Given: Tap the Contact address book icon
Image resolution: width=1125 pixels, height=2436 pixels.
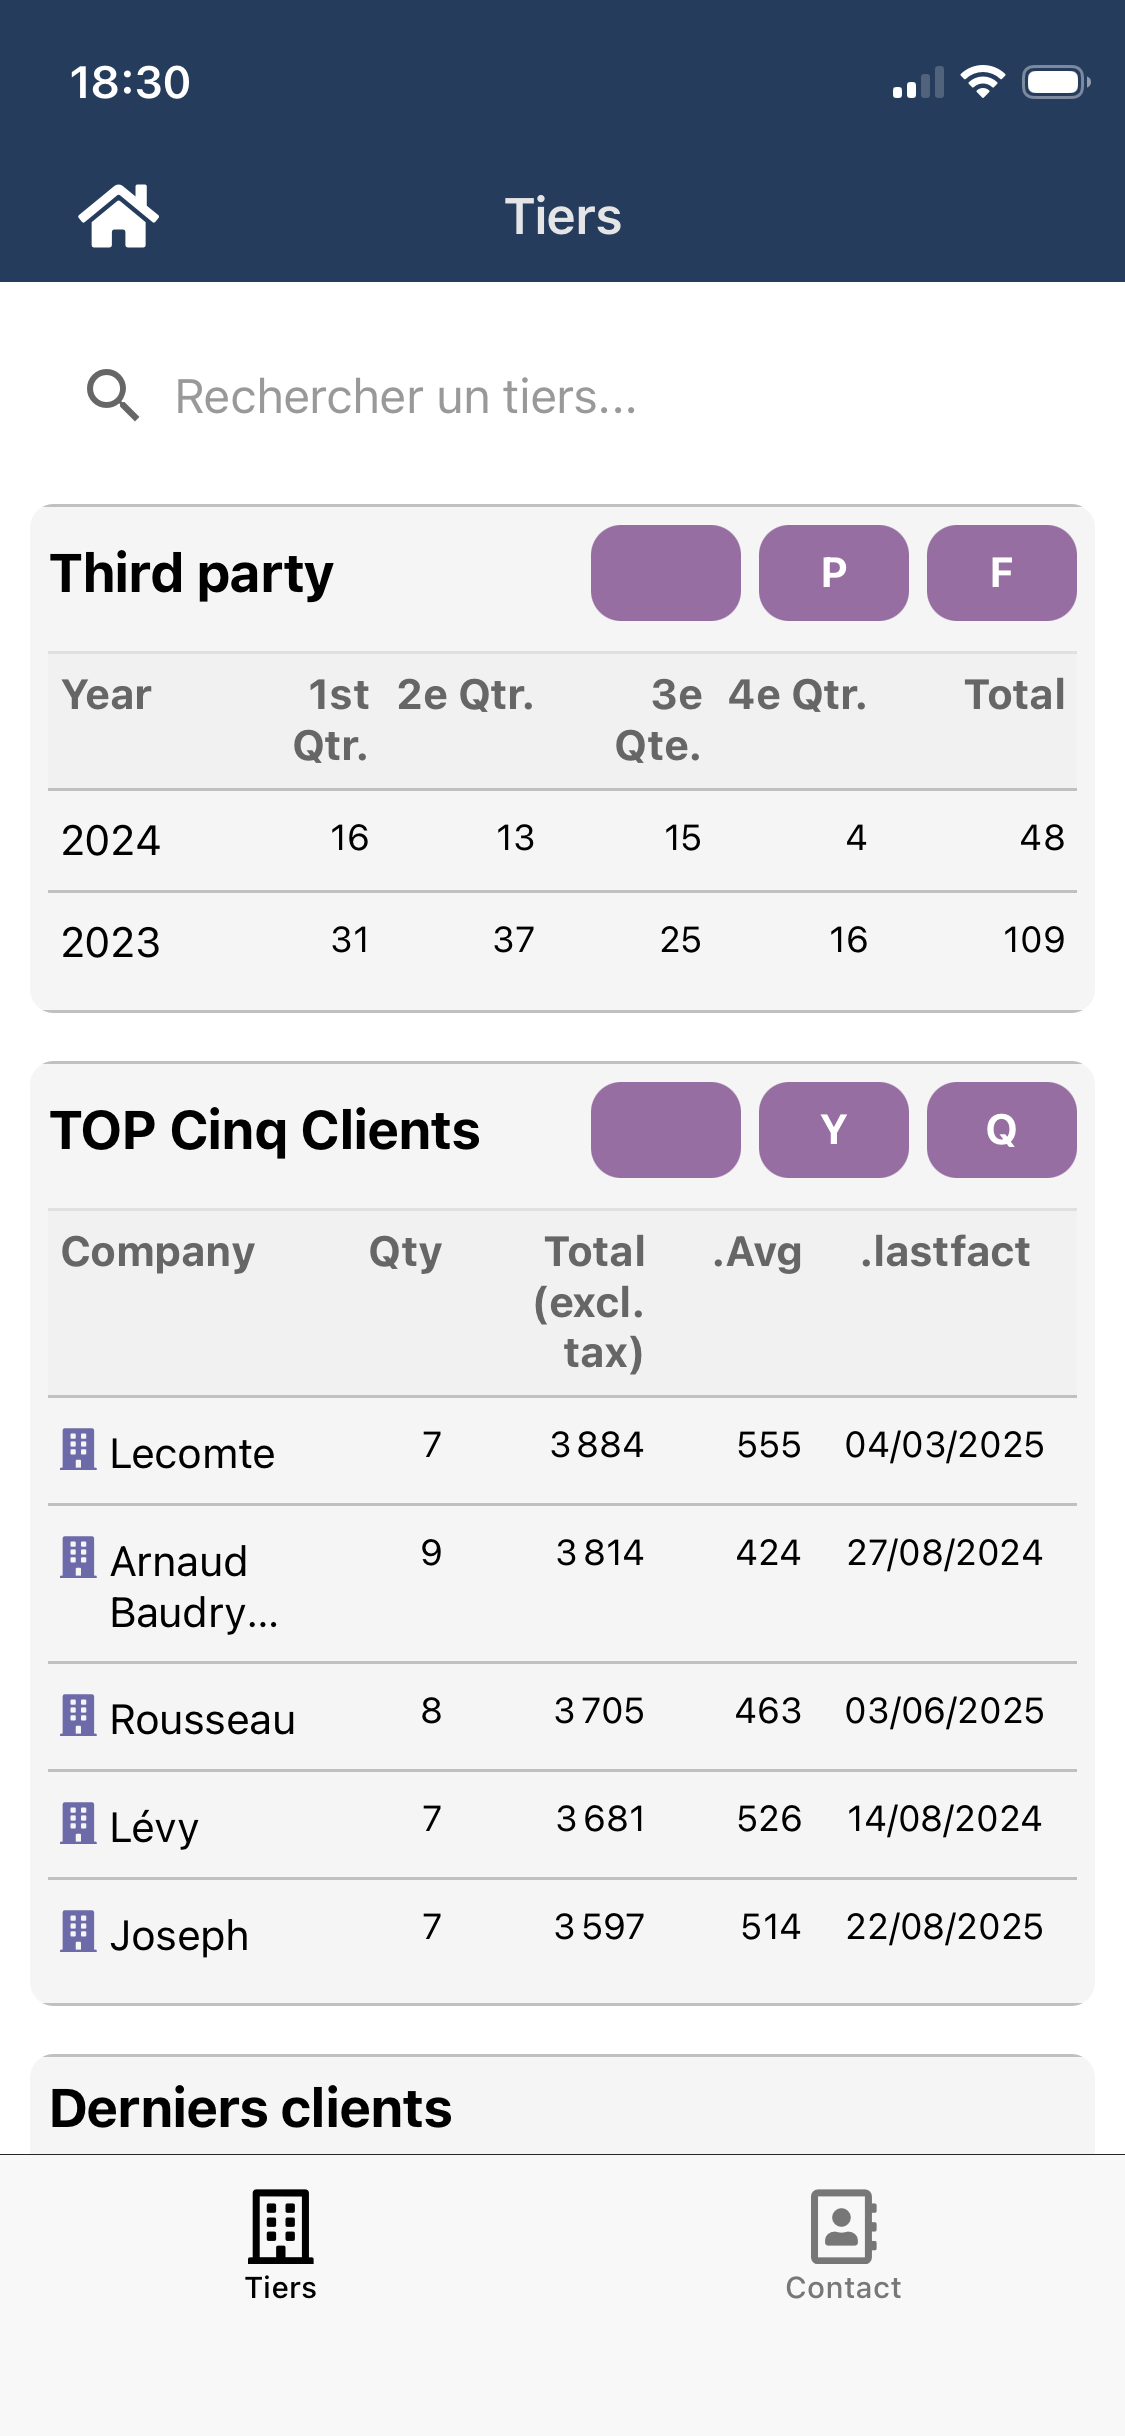Looking at the screenshot, I should tap(843, 2226).
